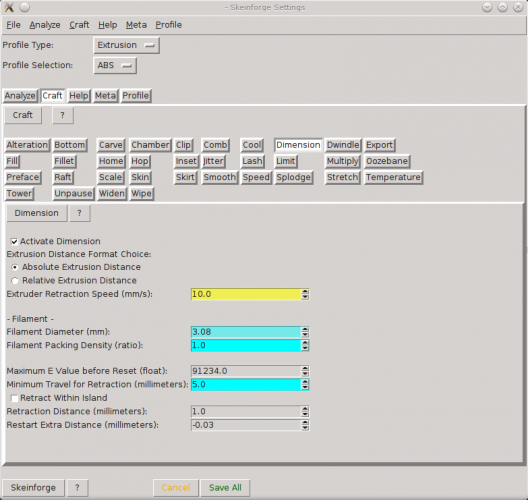Click the cyan Filament Packing Density field

(x=246, y=345)
